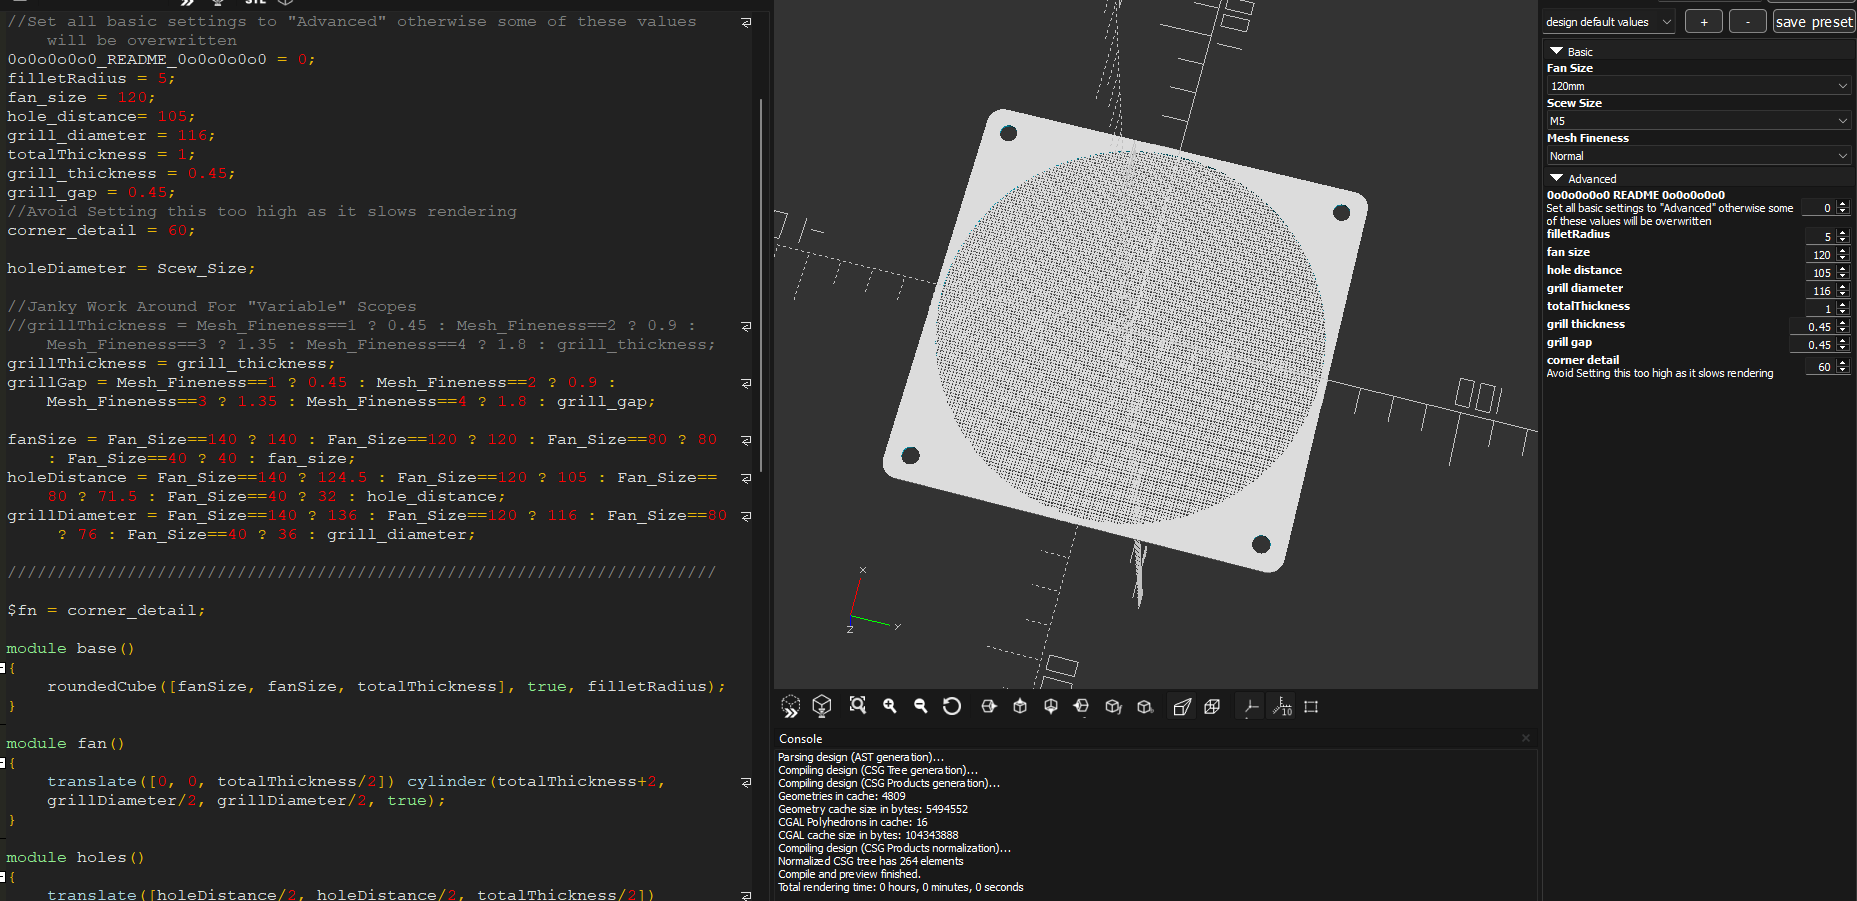
Task: Decrease the grill gap spinbox value
Action: [1843, 349]
